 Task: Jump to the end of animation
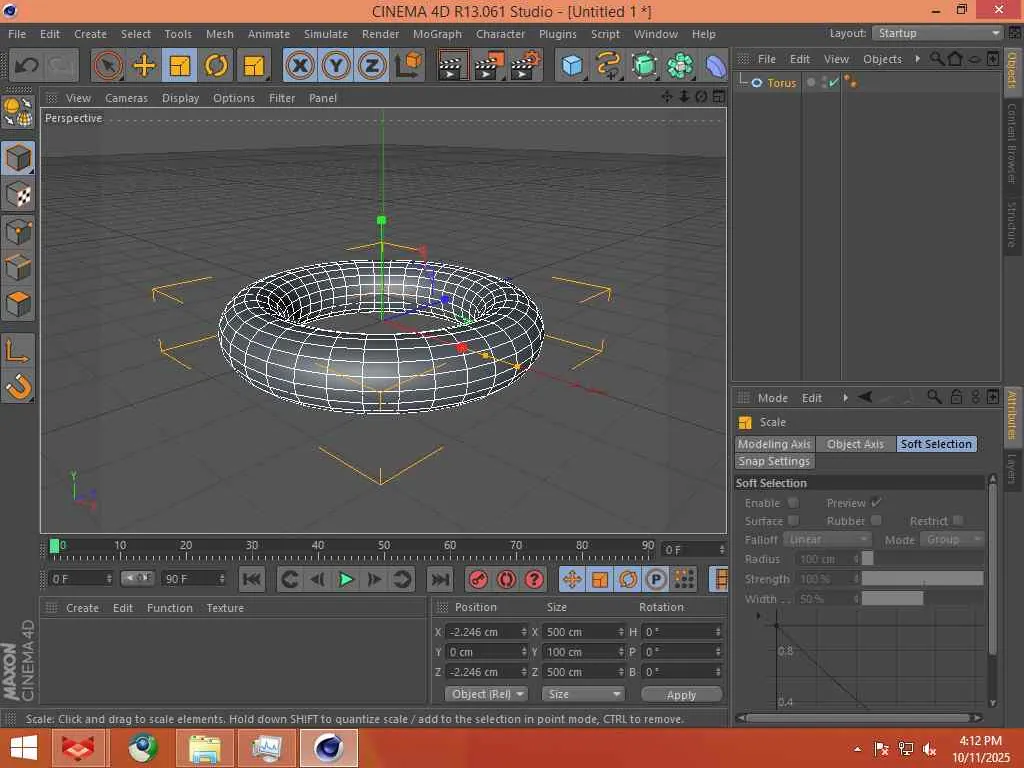(439, 579)
